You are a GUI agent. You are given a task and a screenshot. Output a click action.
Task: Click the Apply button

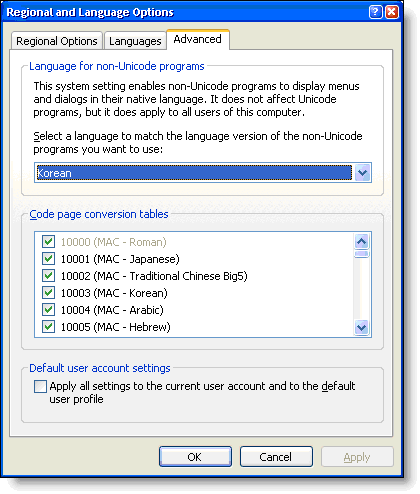357,457
